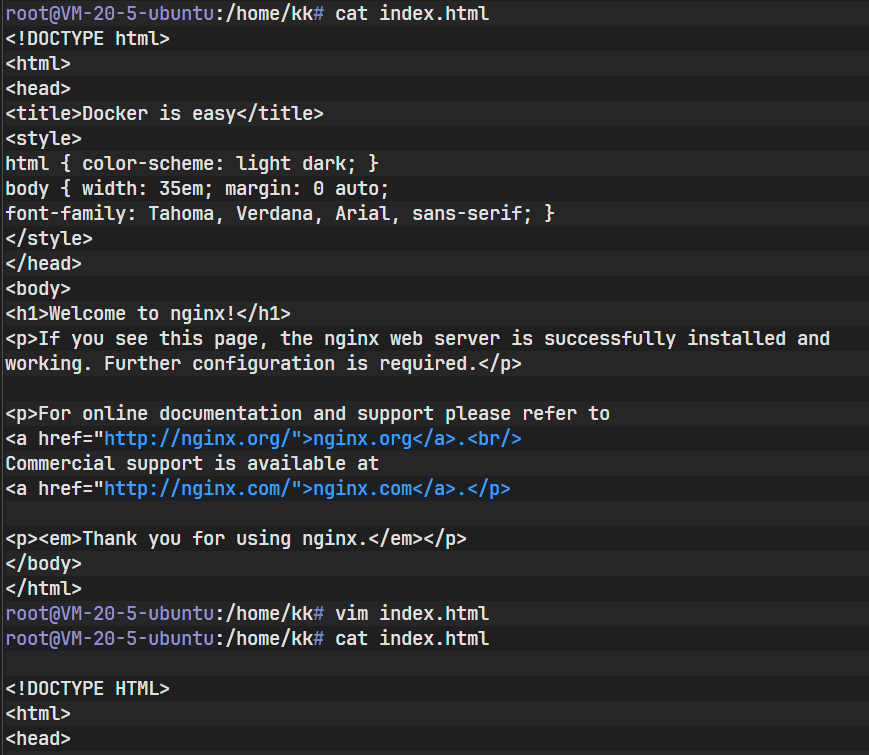869x755 pixels.
Task: Click the closing '</body>' tag line
Action: 44,563
